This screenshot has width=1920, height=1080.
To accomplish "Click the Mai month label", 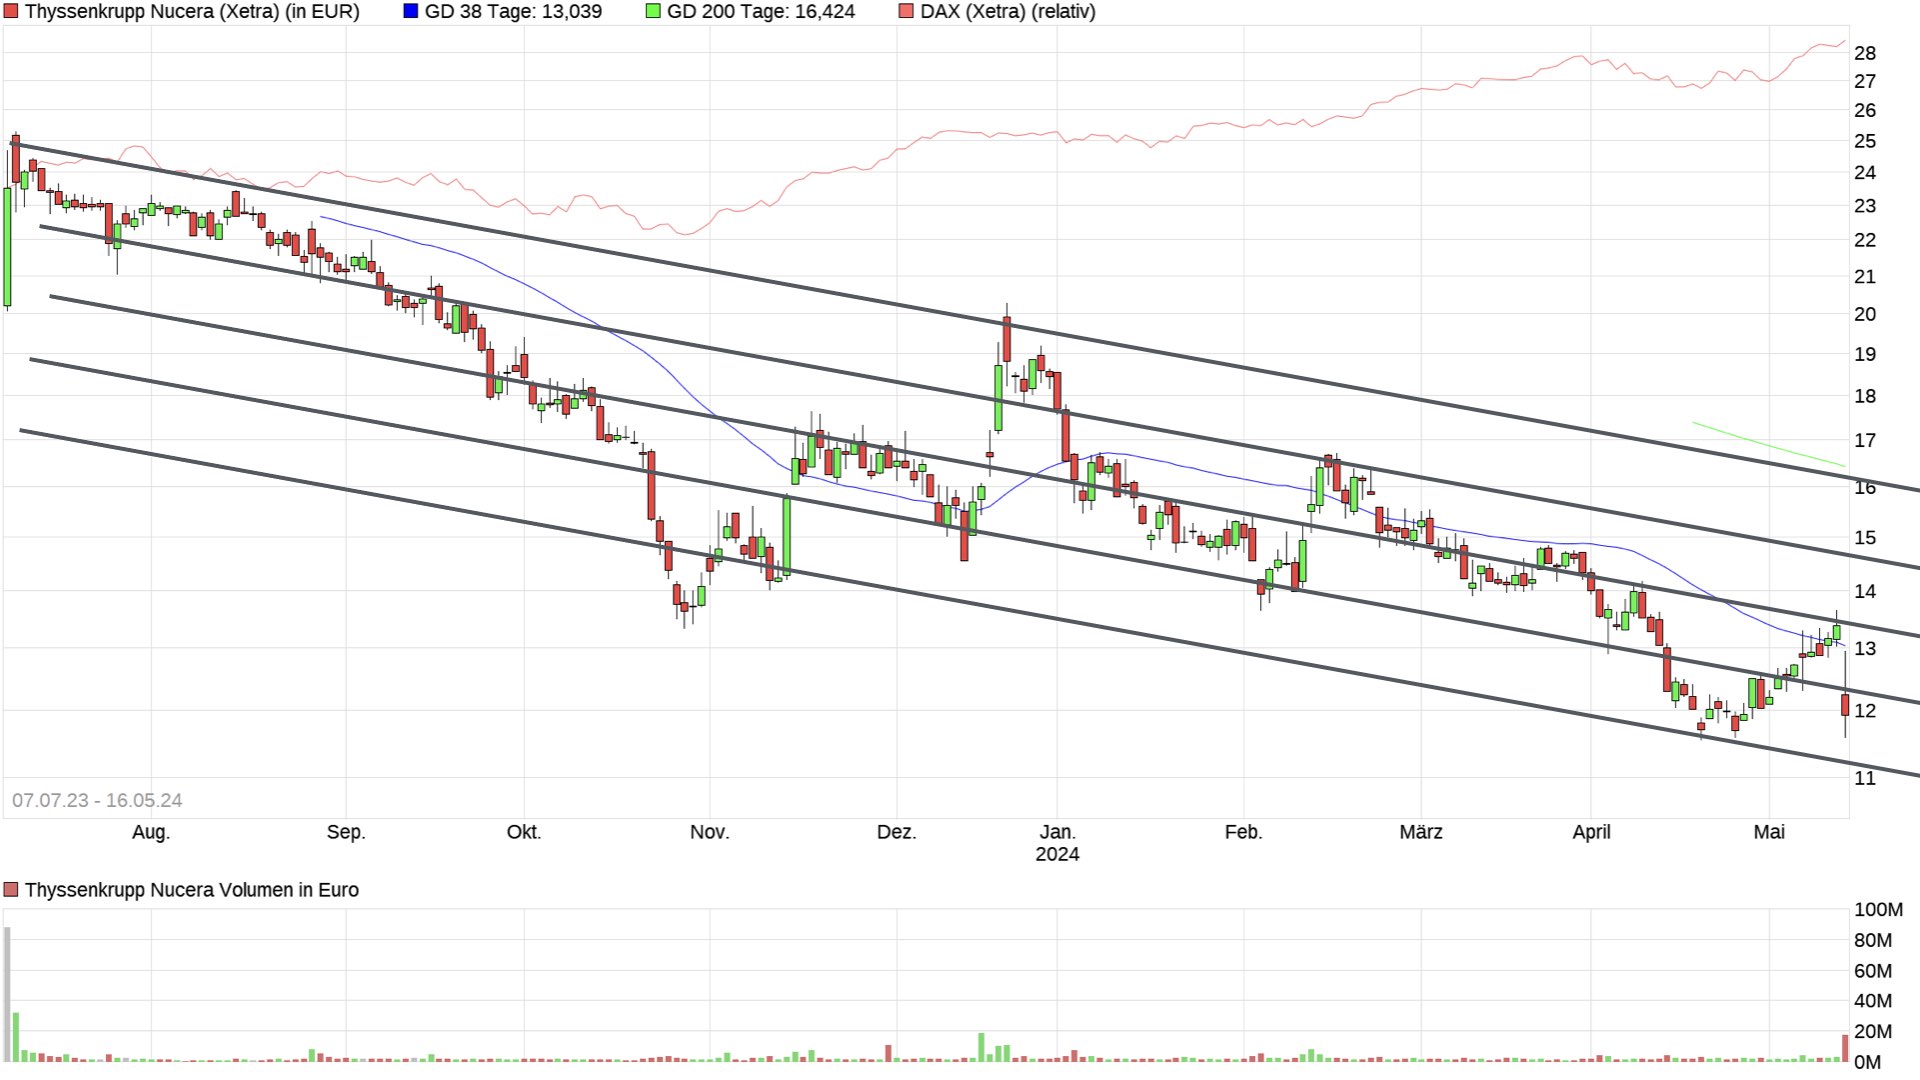I will click(x=1768, y=832).
